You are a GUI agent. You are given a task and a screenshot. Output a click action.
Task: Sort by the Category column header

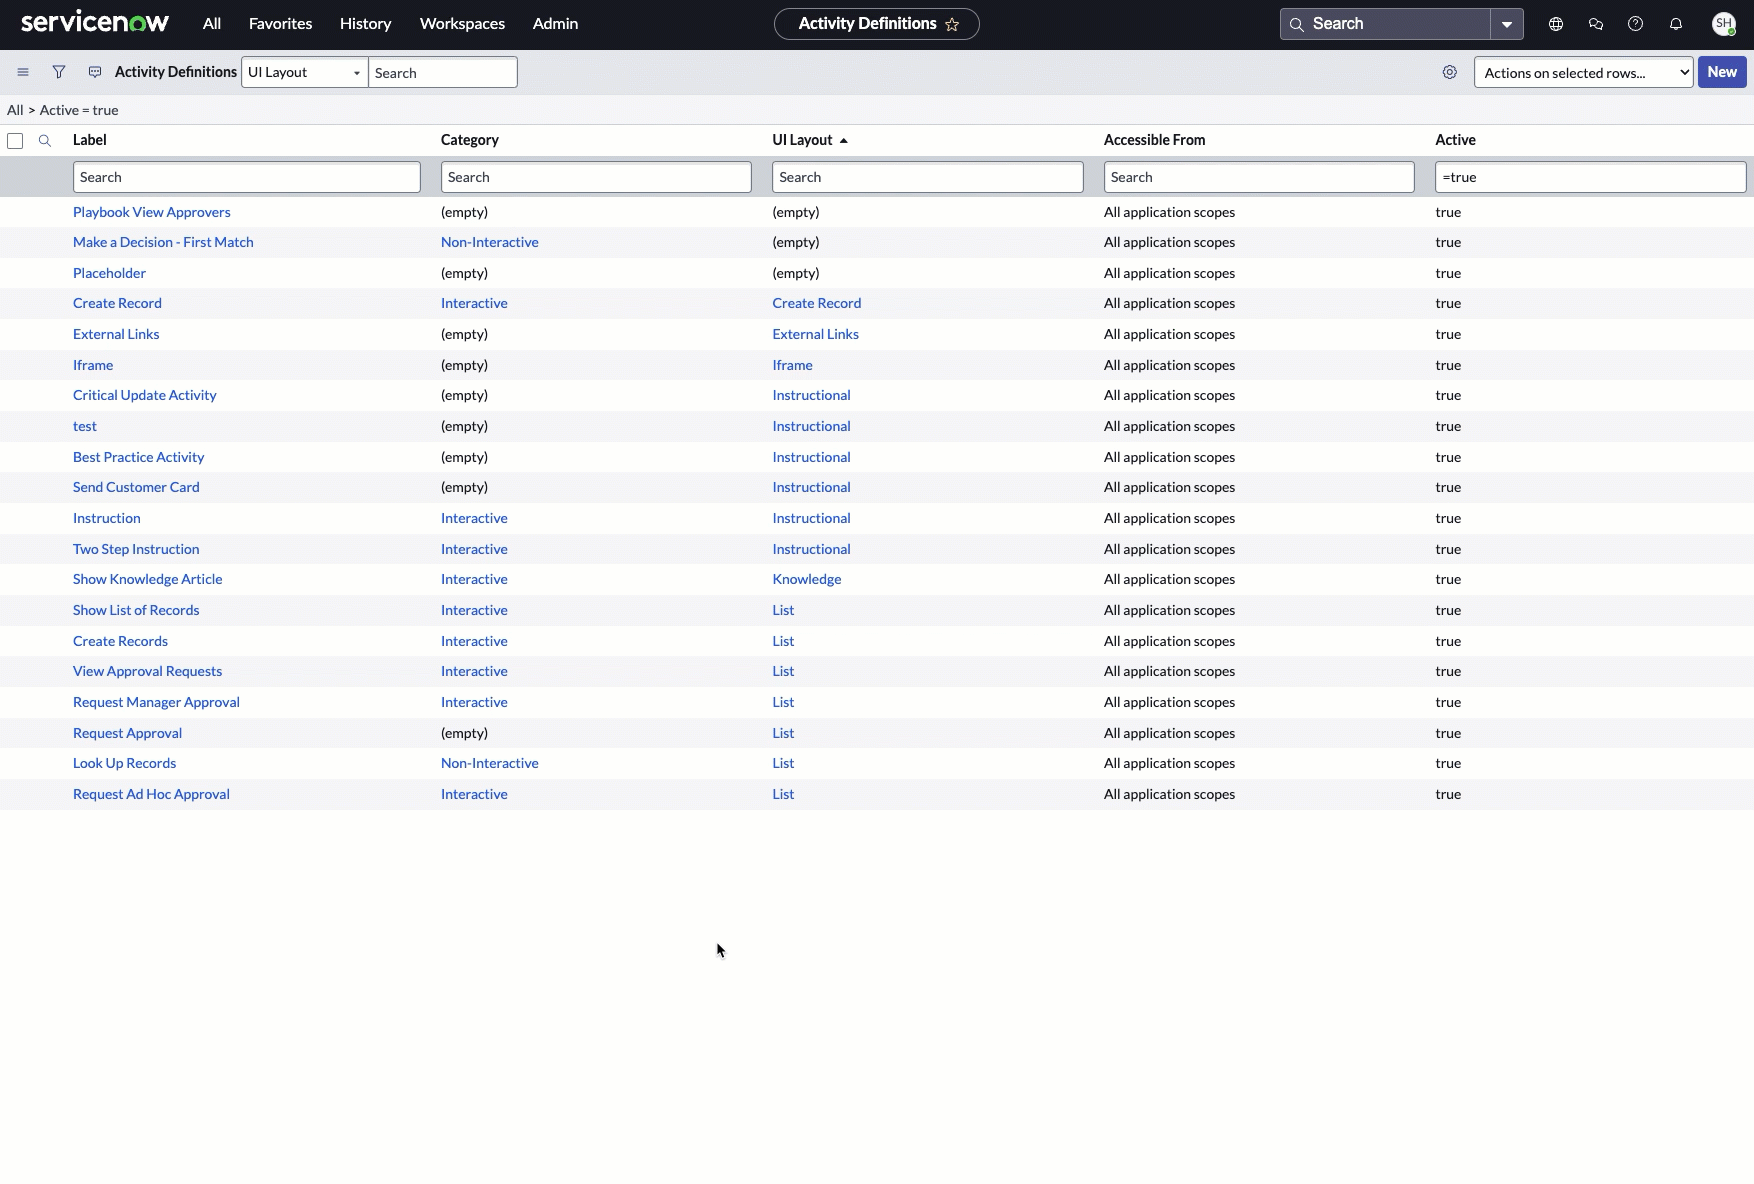[x=470, y=140]
